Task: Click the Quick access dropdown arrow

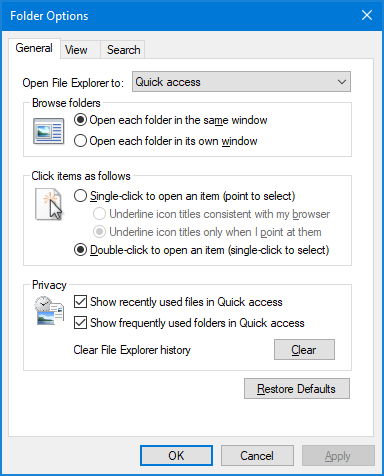Action: pos(342,82)
